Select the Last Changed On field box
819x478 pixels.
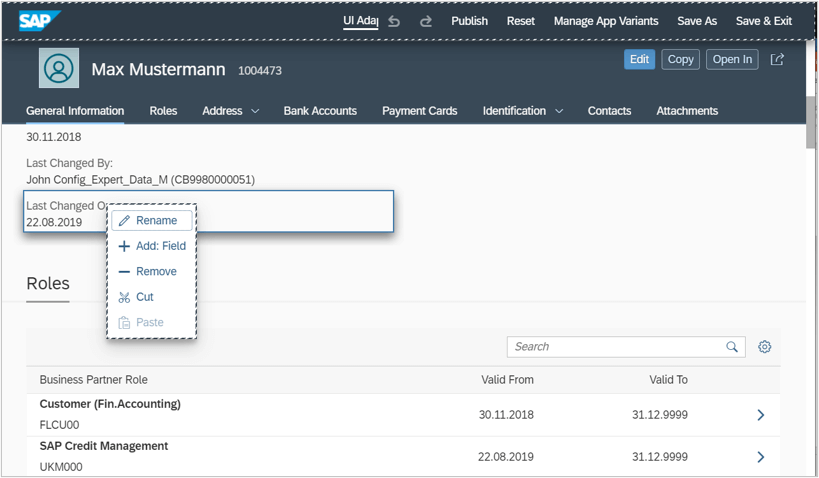(x=208, y=212)
